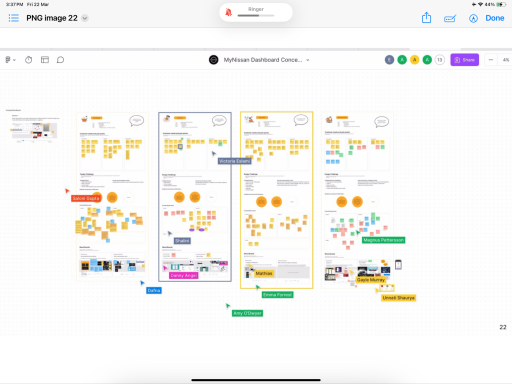
Task: Show the 13 additional collaborators badge
Action: pos(440,60)
